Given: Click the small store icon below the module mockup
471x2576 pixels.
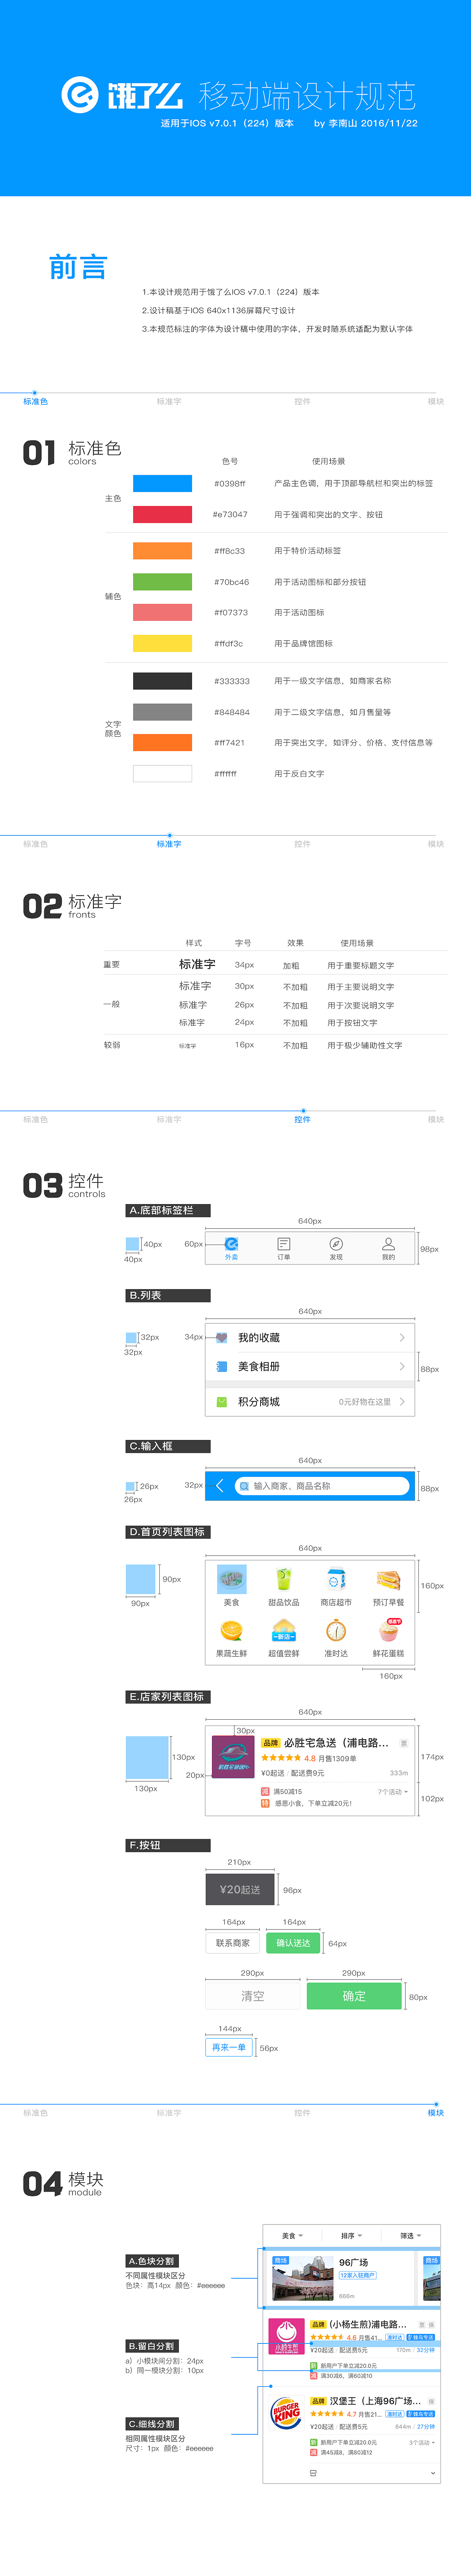Looking at the screenshot, I should coord(313,2473).
